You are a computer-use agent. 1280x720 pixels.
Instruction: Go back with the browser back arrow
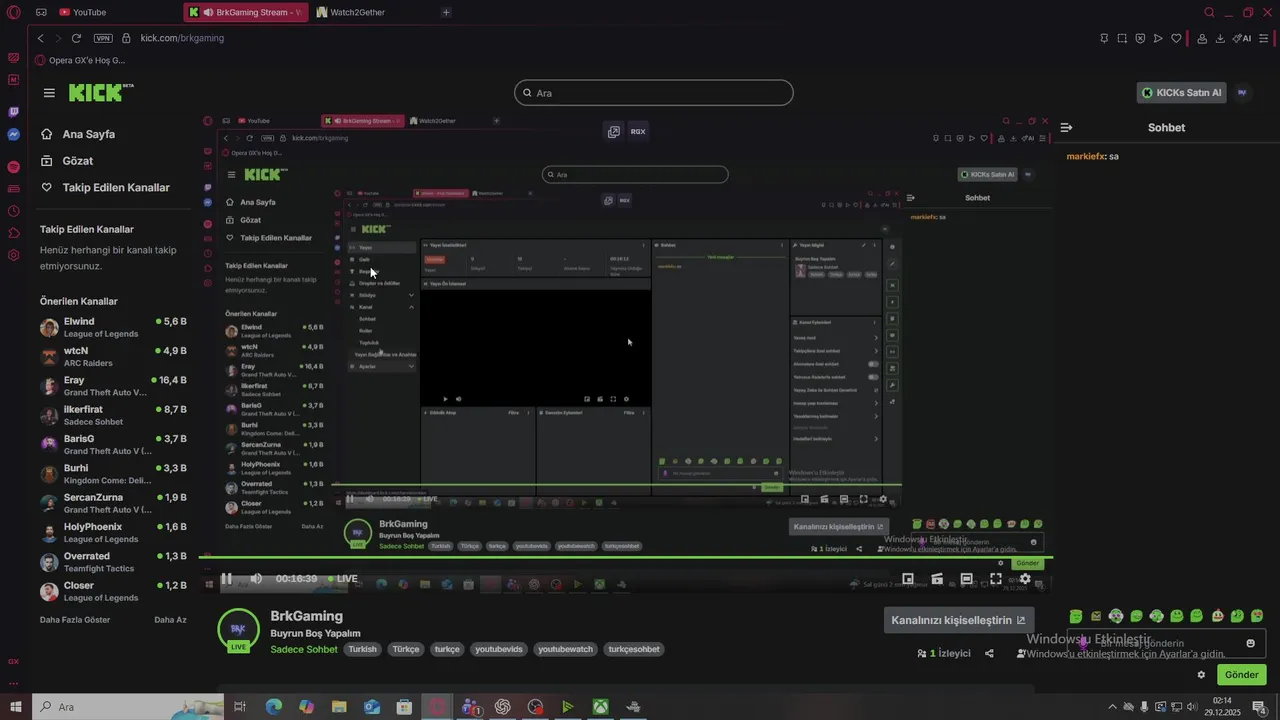[x=40, y=38]
